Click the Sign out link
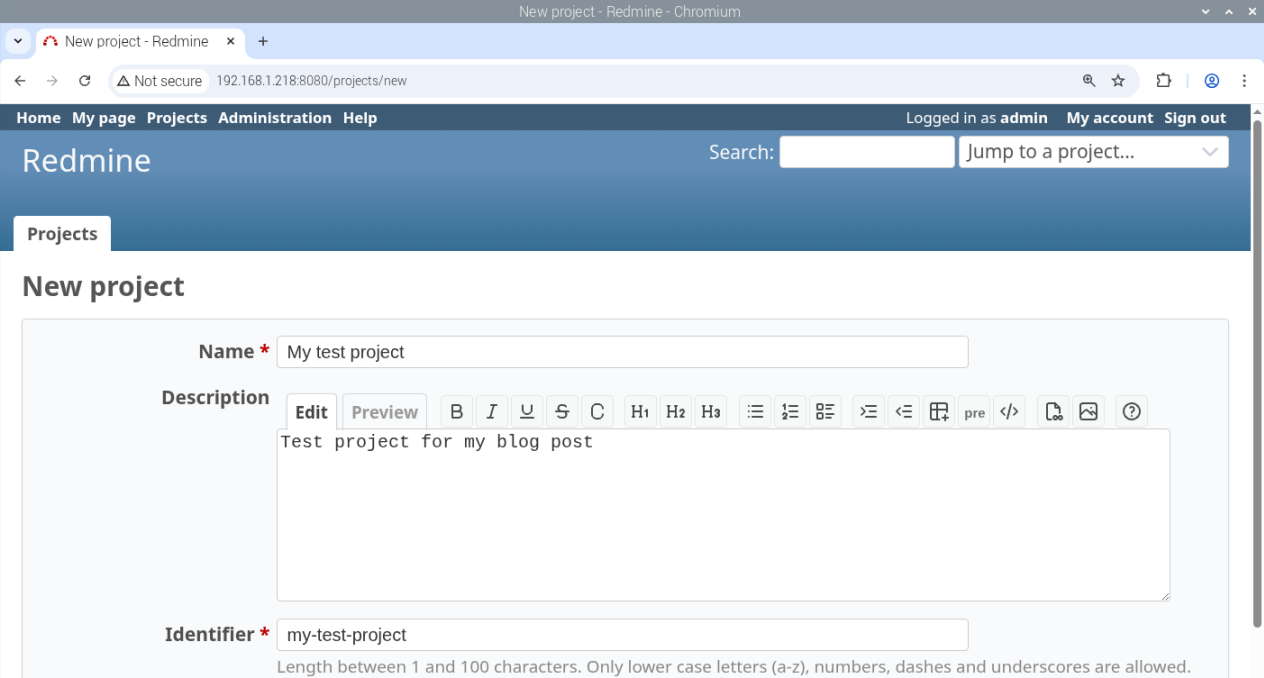Image resolution: width=1264 pixels, height=678 pixels. point(1195,117)
